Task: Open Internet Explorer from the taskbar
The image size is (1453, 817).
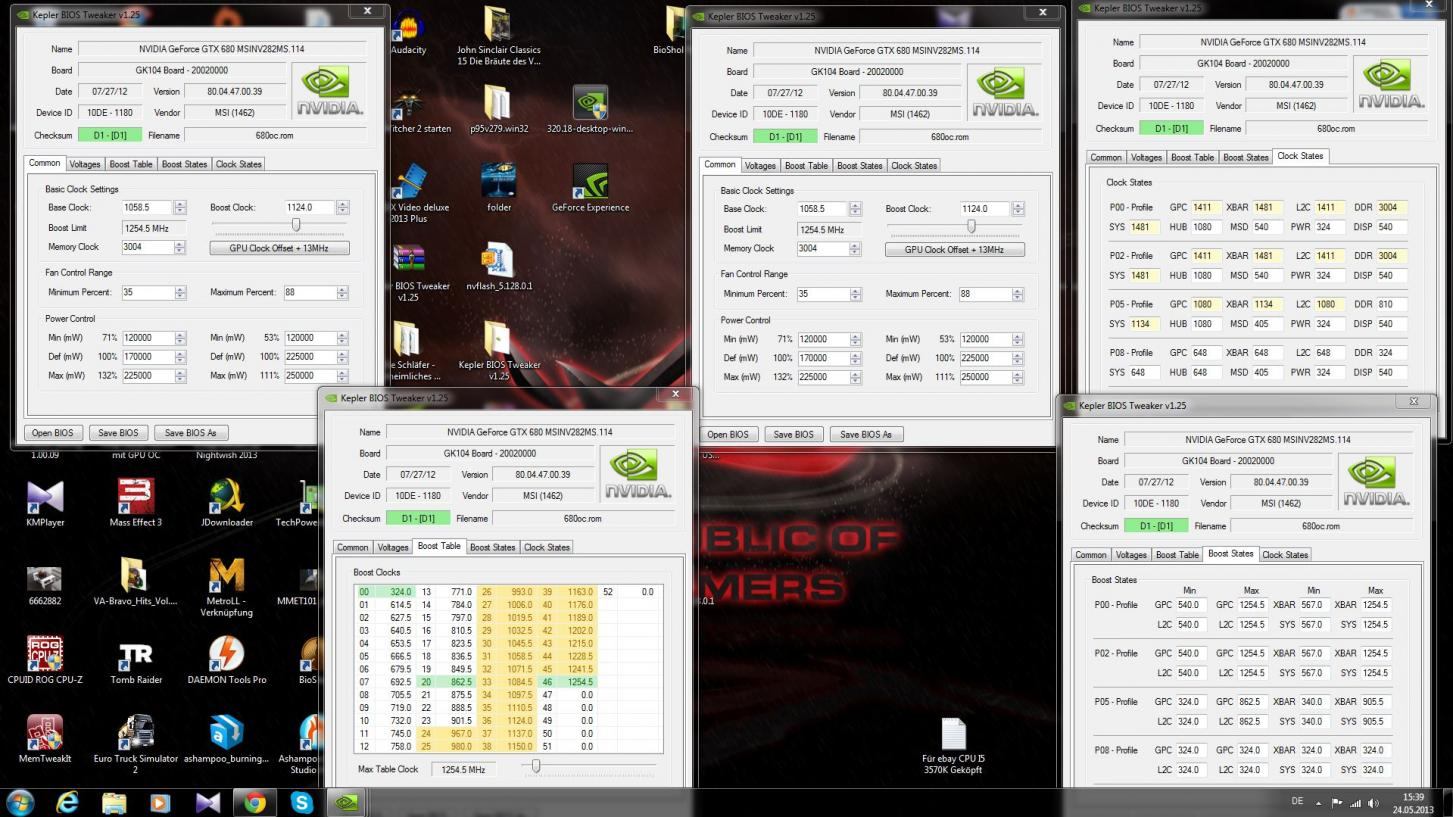Action: click(67, 802)
